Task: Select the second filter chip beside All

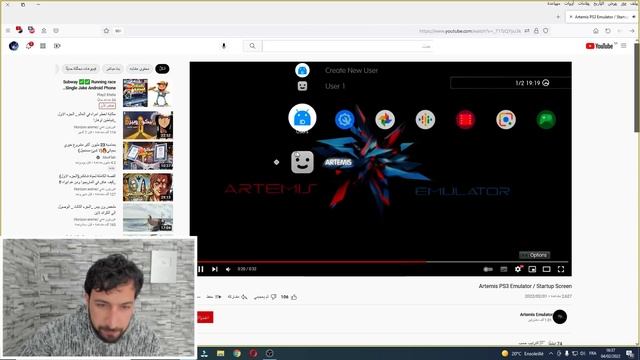Action: [x=140, y=69]
